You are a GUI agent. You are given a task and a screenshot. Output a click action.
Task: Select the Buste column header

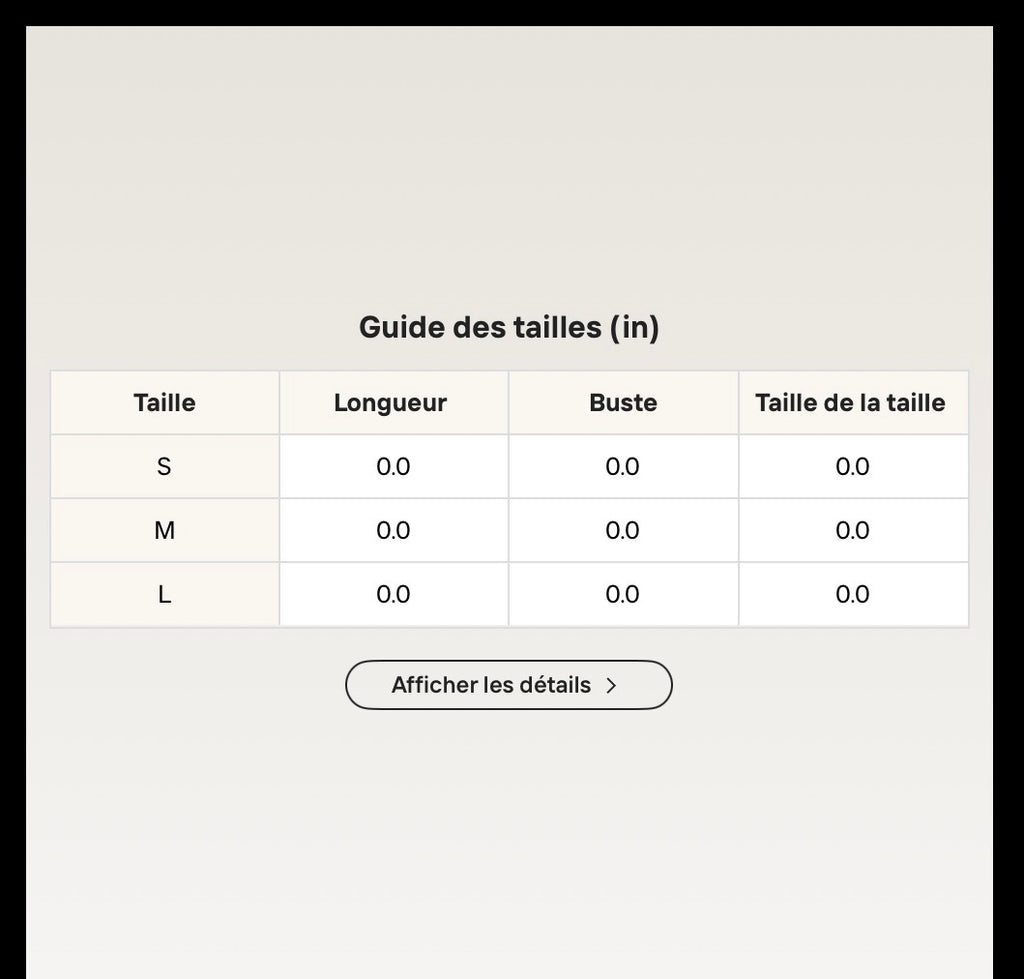coord(623,402)
